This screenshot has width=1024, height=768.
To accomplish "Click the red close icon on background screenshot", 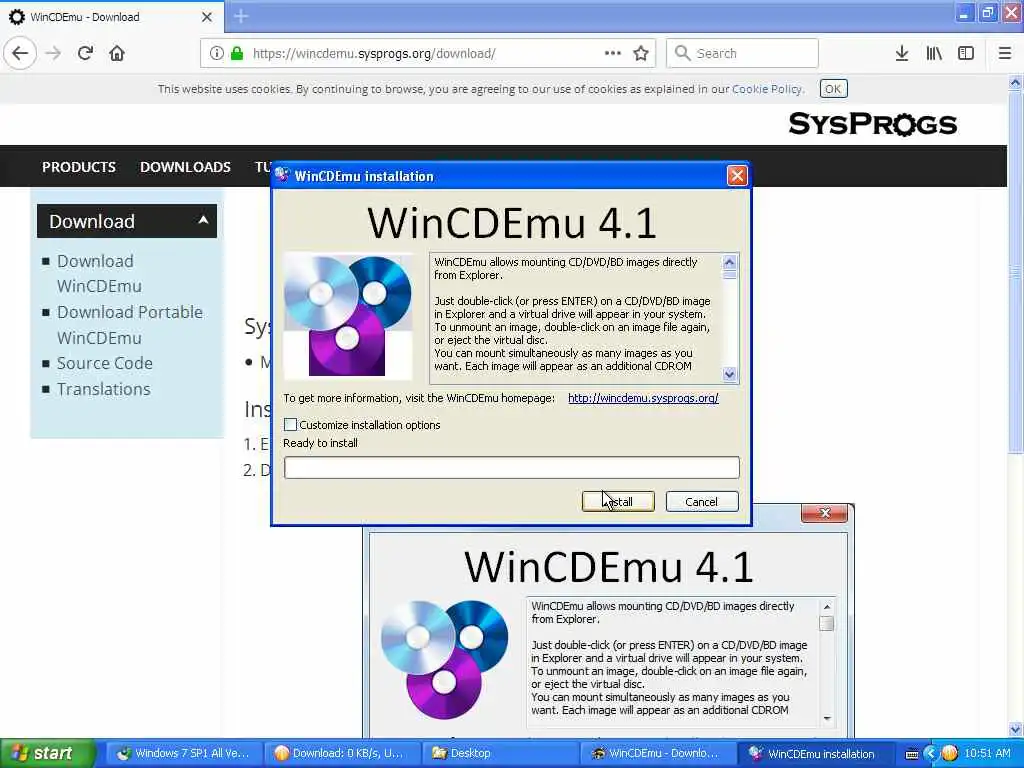I will (824, 513).
